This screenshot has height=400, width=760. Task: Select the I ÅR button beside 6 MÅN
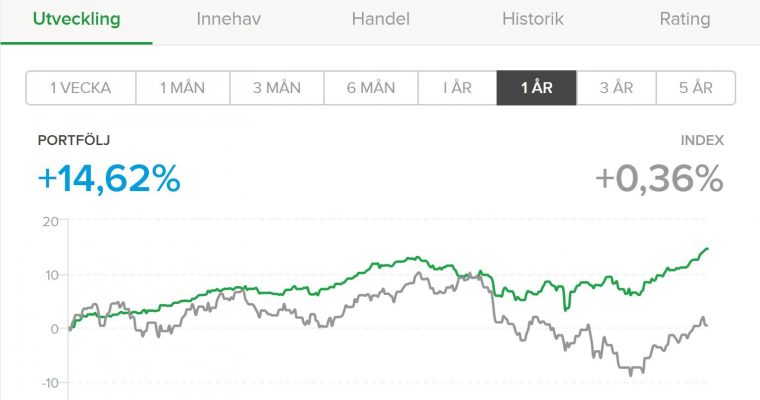pos(457,88)
